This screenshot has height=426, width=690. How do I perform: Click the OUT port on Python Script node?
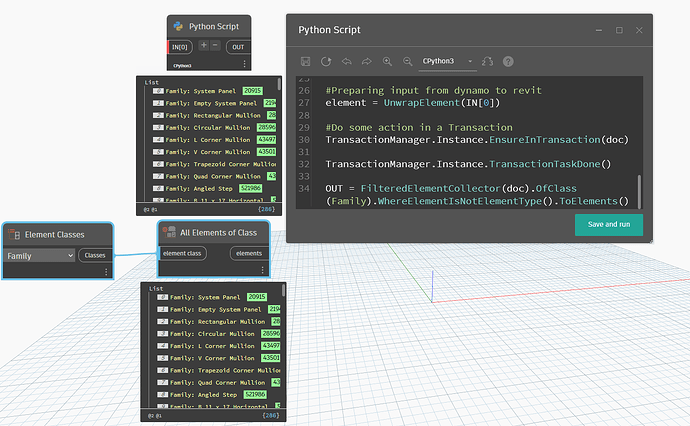coord(237,47)
